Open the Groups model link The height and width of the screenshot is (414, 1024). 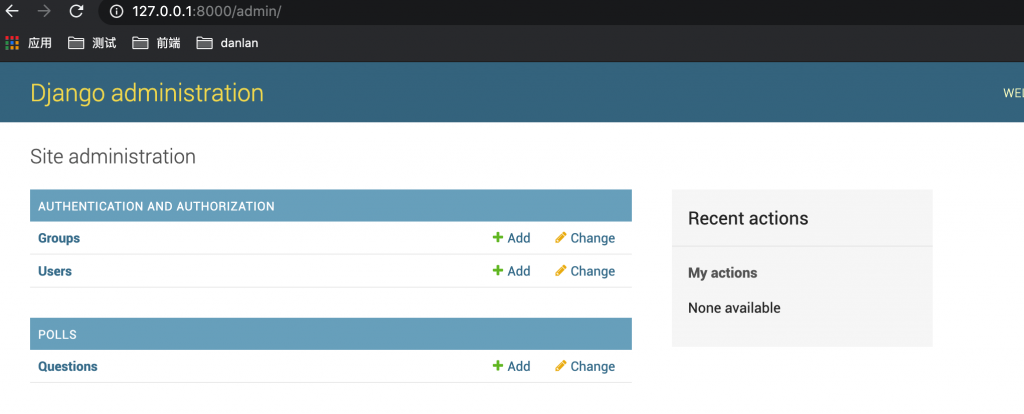tap(59, 238)
